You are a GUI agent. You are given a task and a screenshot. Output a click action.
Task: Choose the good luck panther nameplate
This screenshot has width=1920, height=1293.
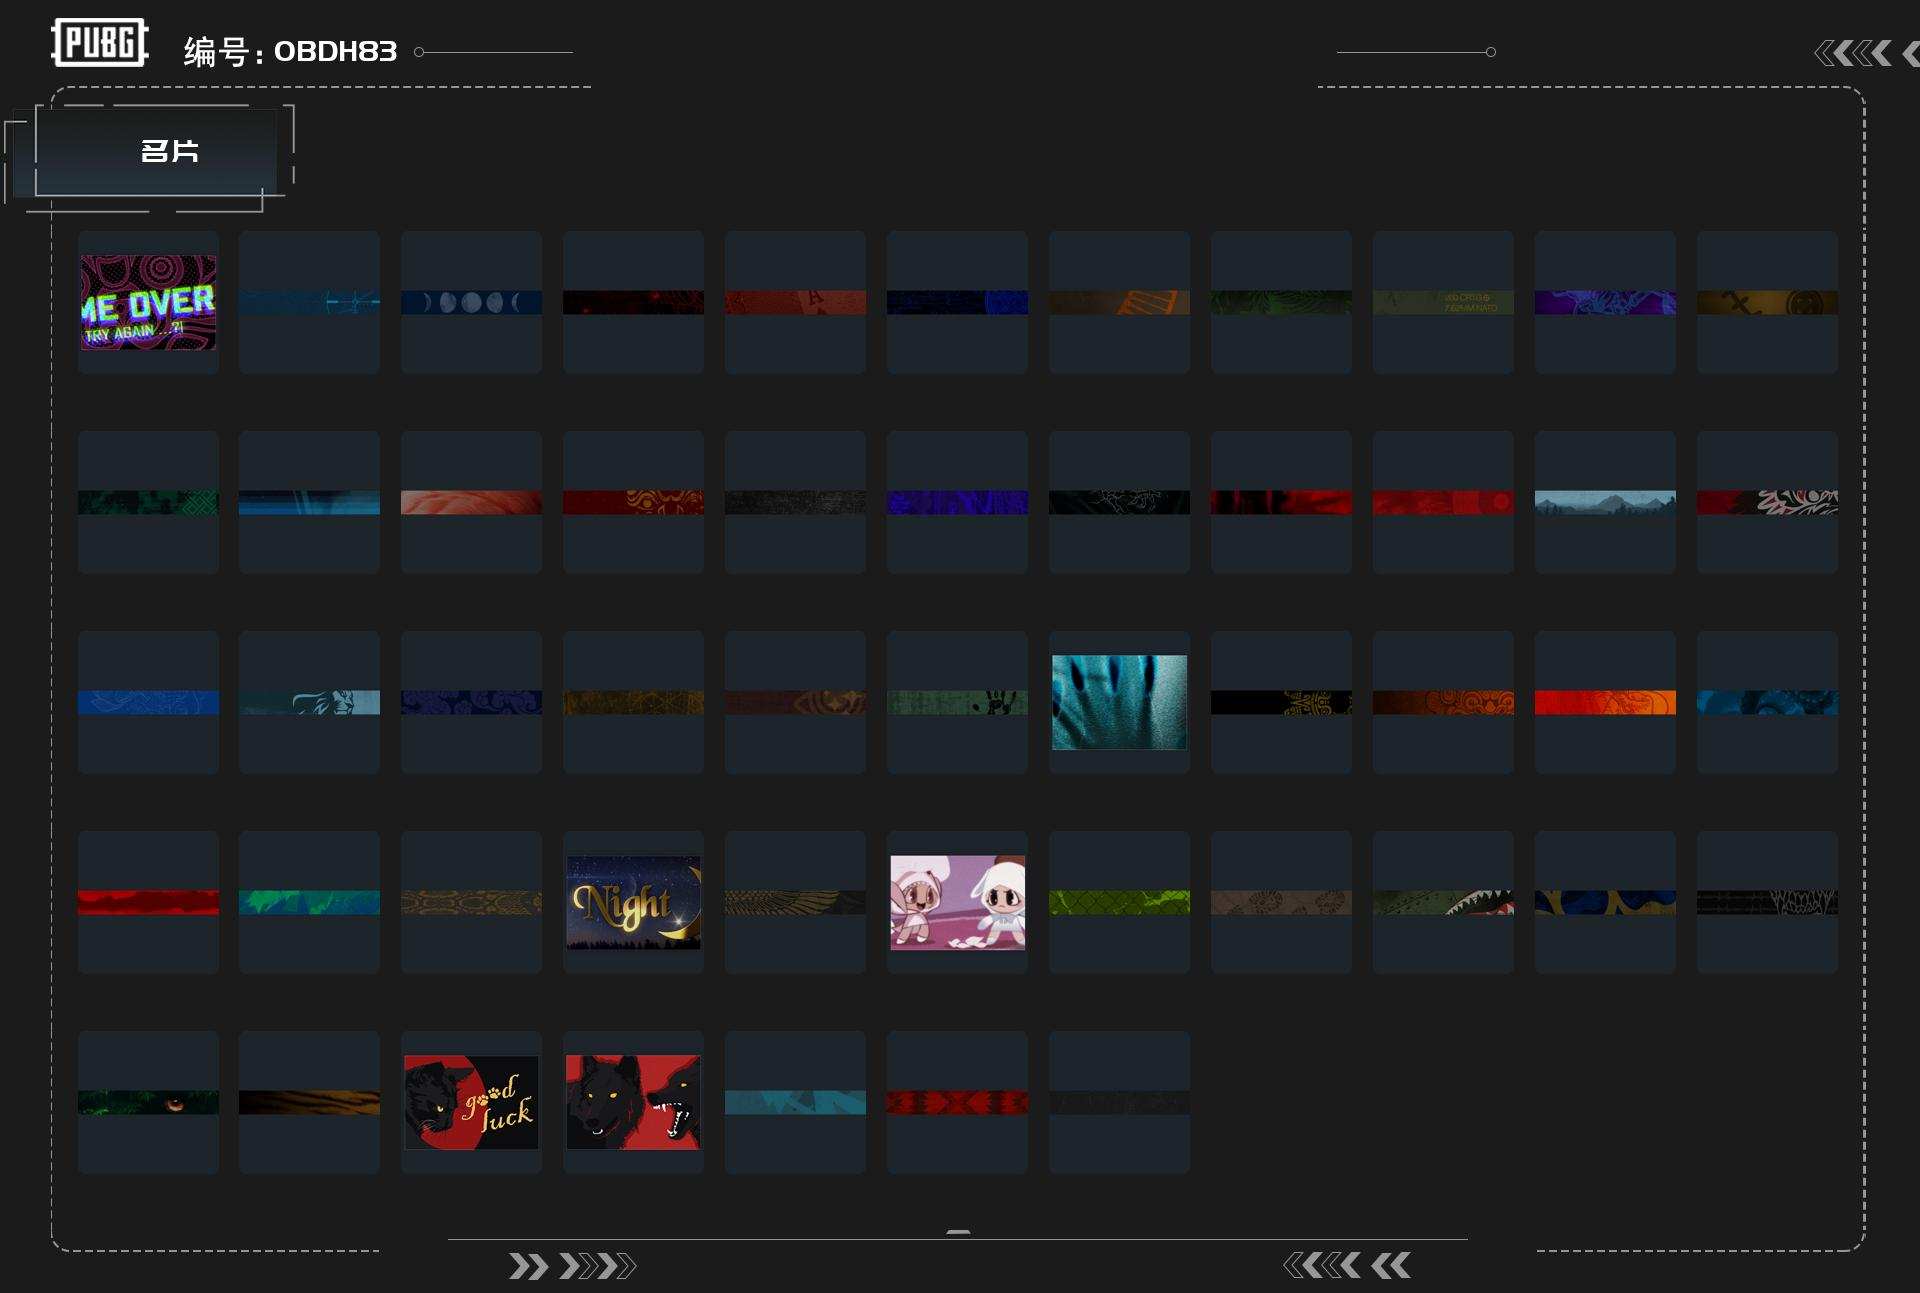[x=471, y=1102]
